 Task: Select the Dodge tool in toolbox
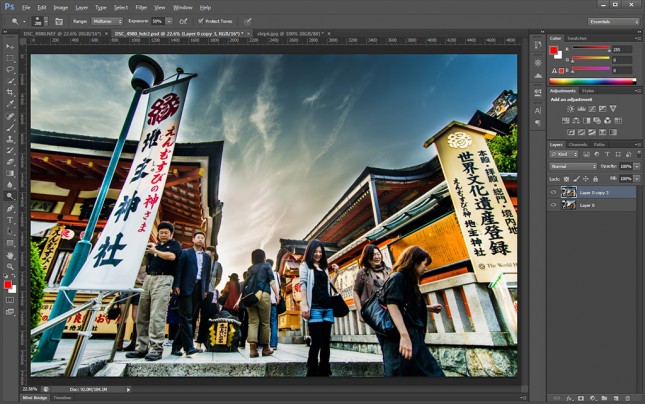(10, 196)
